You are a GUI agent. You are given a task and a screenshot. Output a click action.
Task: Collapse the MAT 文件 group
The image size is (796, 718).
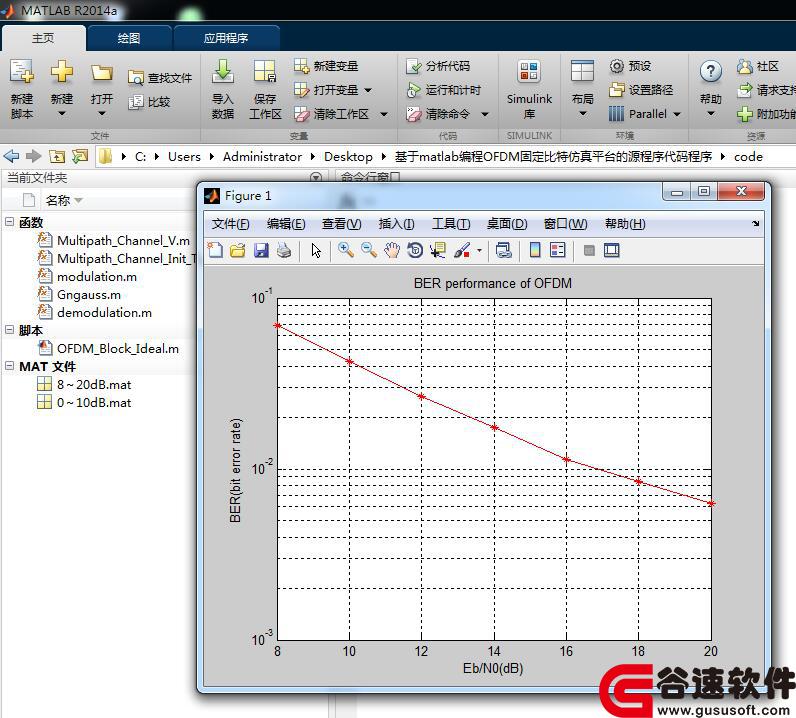pos(9,366)
